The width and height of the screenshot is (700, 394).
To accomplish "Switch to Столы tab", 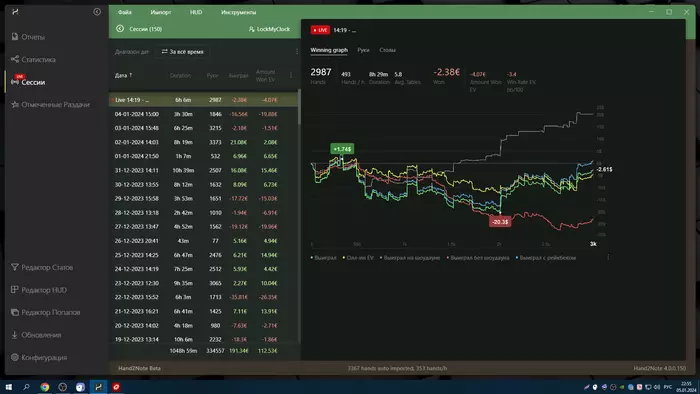I will (x=388, y=50).
